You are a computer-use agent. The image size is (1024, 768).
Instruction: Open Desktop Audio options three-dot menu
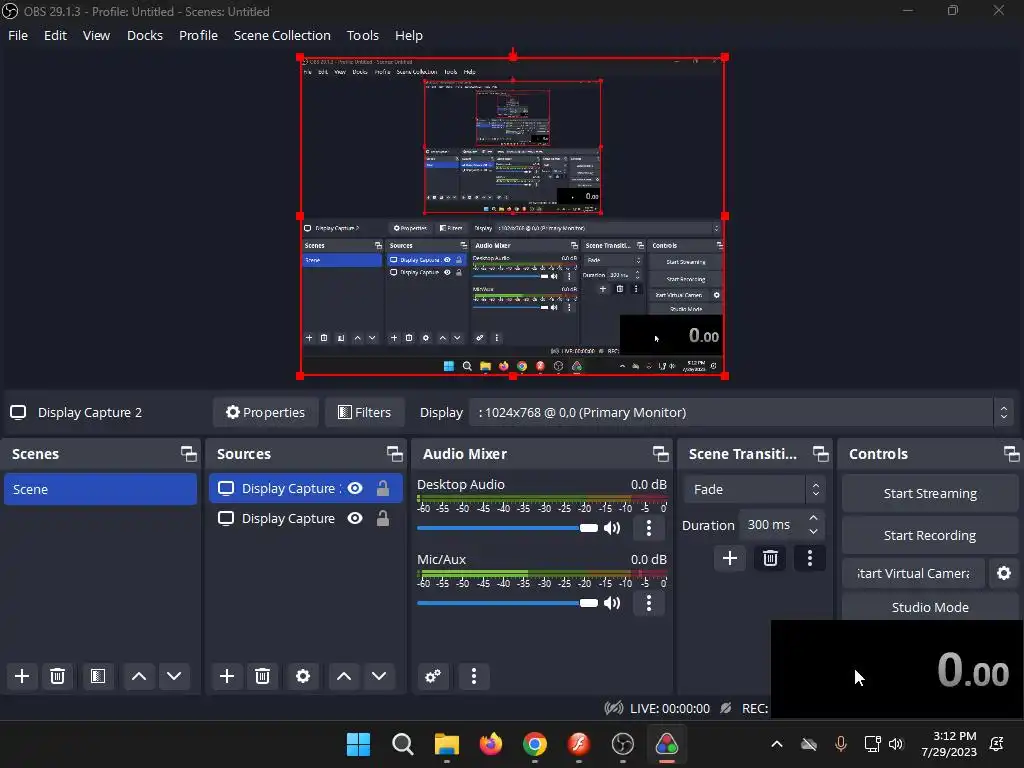[648, 528]
